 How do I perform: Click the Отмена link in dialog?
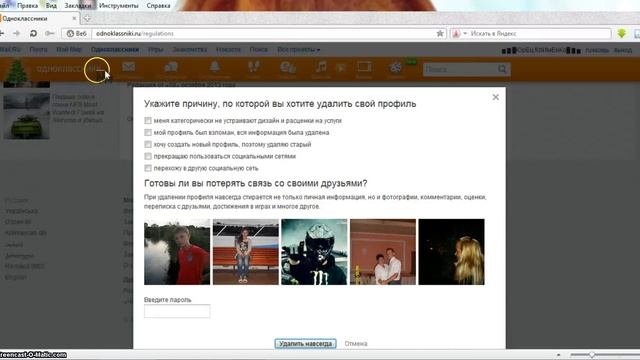point(356,344)
